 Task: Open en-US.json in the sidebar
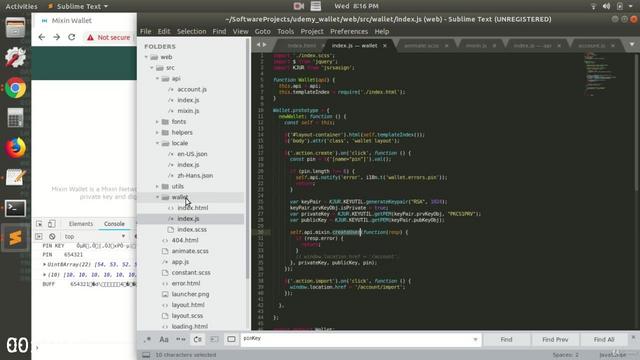click(192, 154)
